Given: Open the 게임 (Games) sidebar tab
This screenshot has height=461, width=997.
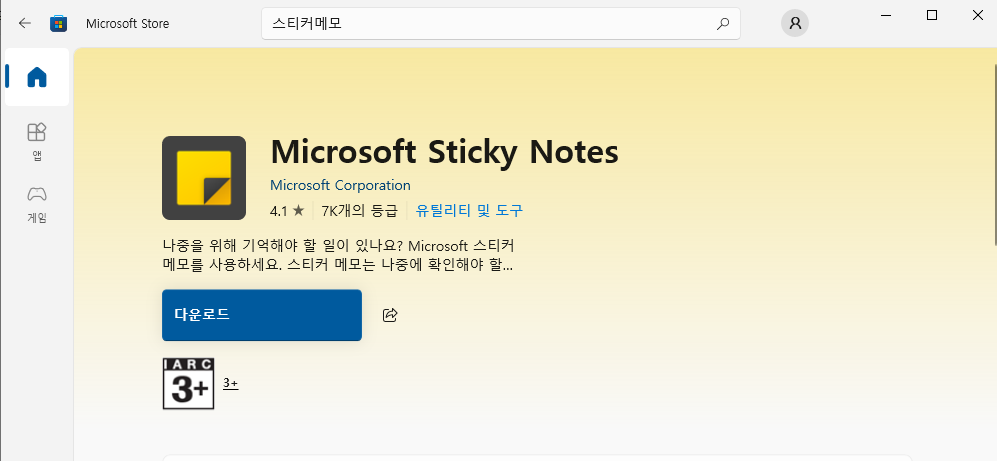Looking at the screenshot, I should click(x=37, y=204).
